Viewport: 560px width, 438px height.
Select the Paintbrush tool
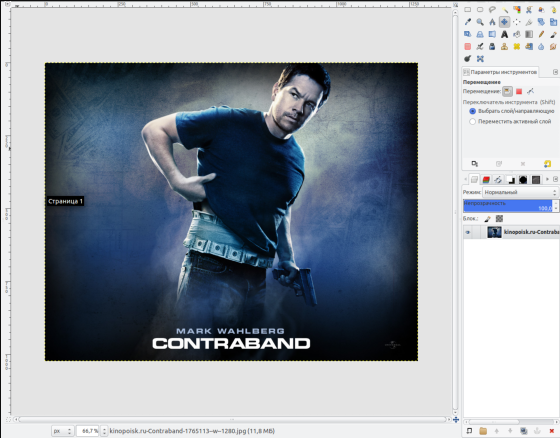click(x=553, y=34)
